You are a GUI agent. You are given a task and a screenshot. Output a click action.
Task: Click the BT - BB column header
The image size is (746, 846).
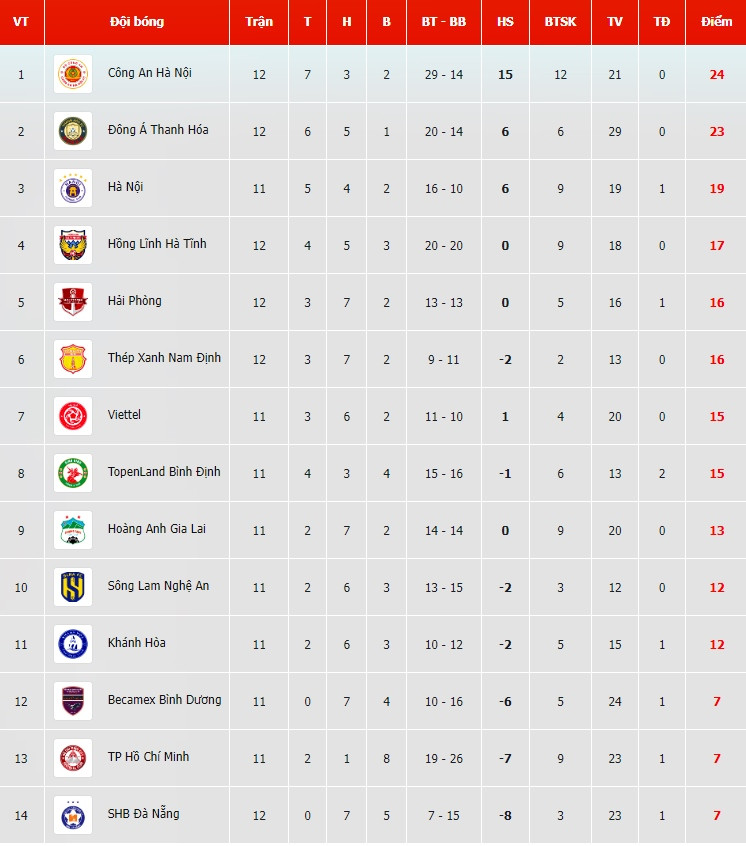click(x=443, y=22)
